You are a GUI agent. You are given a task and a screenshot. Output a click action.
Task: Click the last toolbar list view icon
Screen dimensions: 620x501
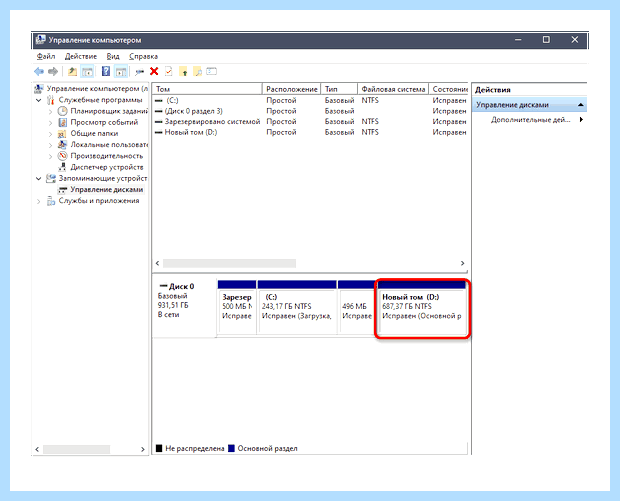[x=212, y=72]
